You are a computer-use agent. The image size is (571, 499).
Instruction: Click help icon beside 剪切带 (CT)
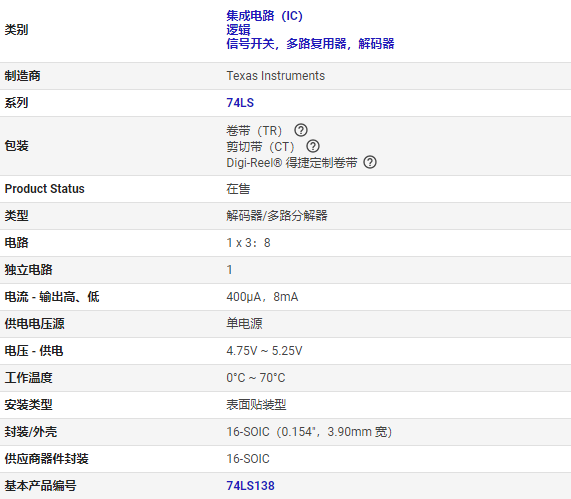(x=313, y=146)
